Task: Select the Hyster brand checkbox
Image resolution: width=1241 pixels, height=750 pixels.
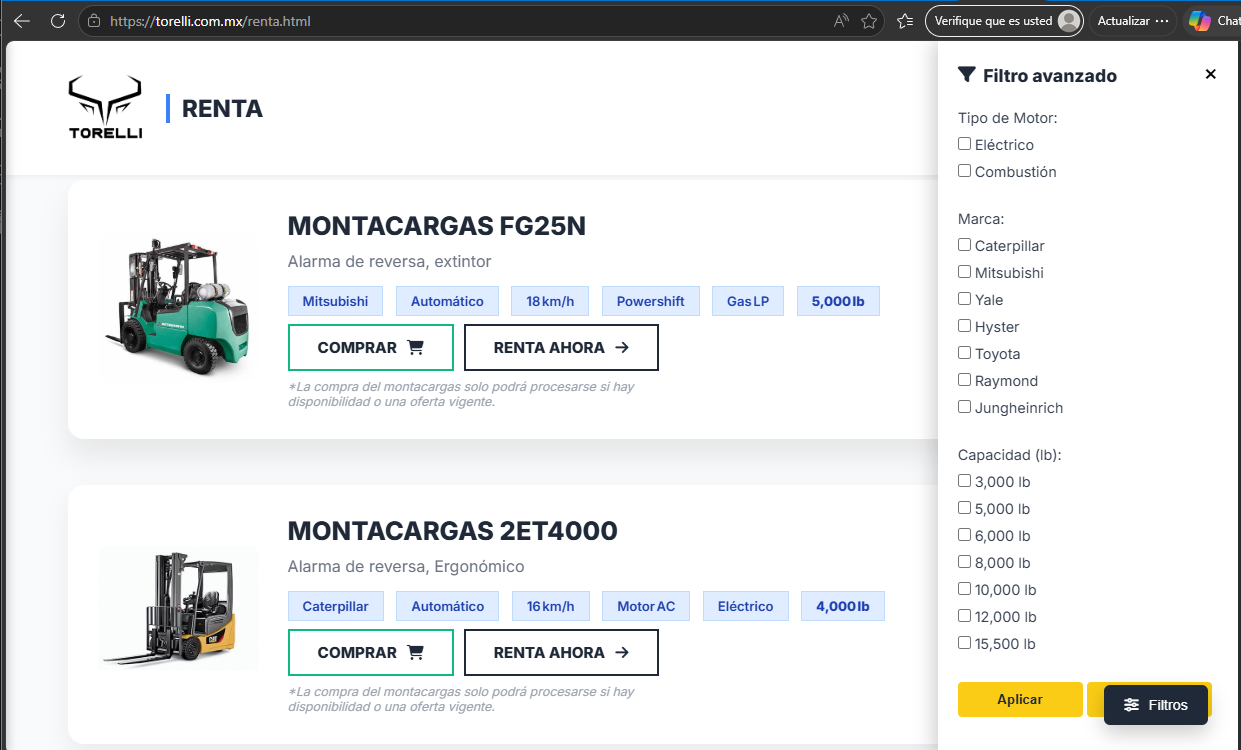Action: point(964,326)
